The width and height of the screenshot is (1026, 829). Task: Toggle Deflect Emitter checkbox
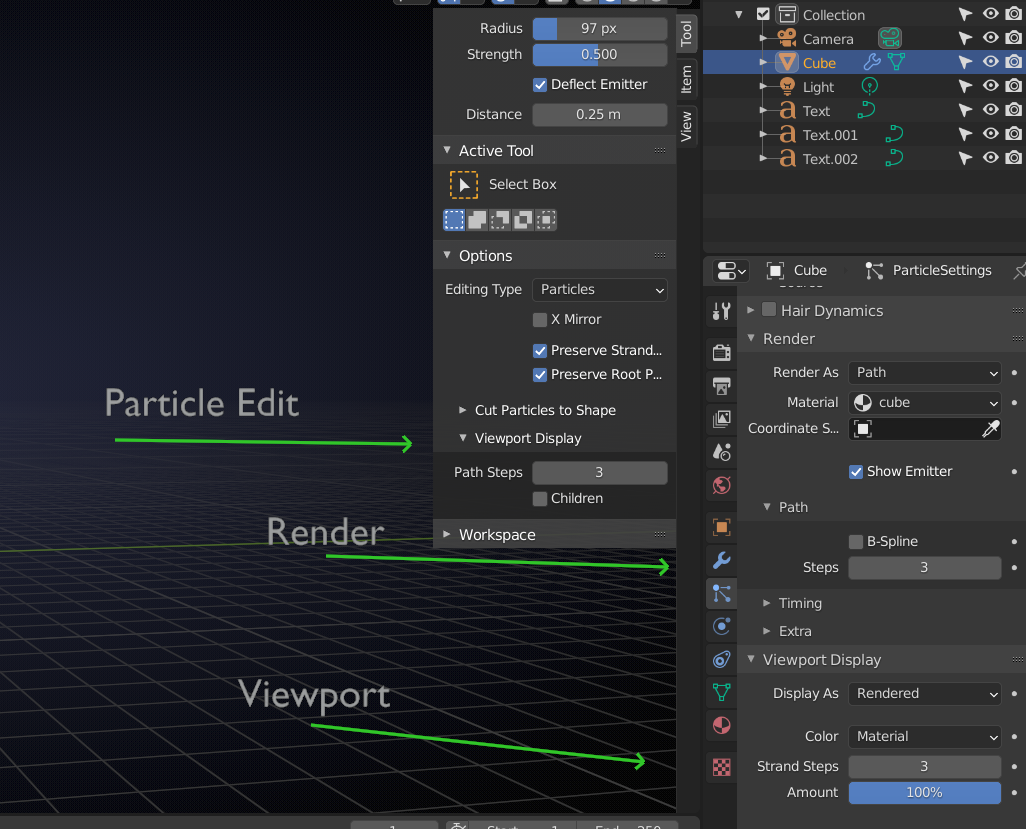540,84
